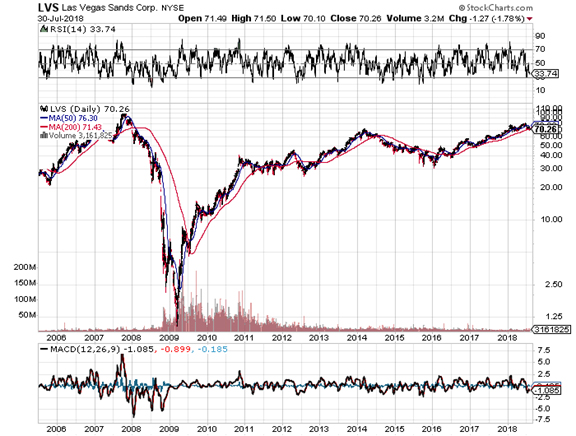The height and width of the screenshot is (436, 576).
Task: Click the 10.00 price axis label
Action: coord(551,219)
